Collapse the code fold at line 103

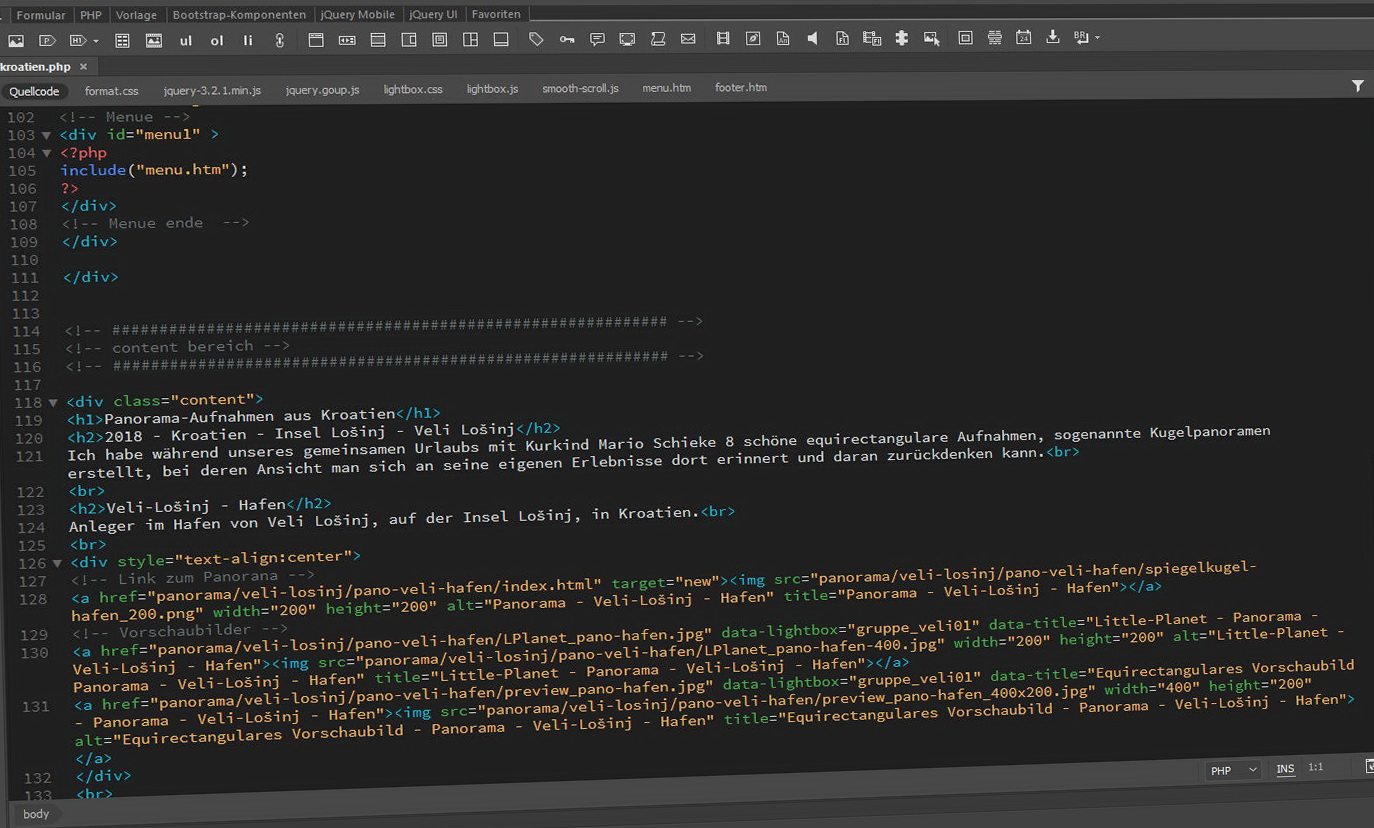(46, 135)
